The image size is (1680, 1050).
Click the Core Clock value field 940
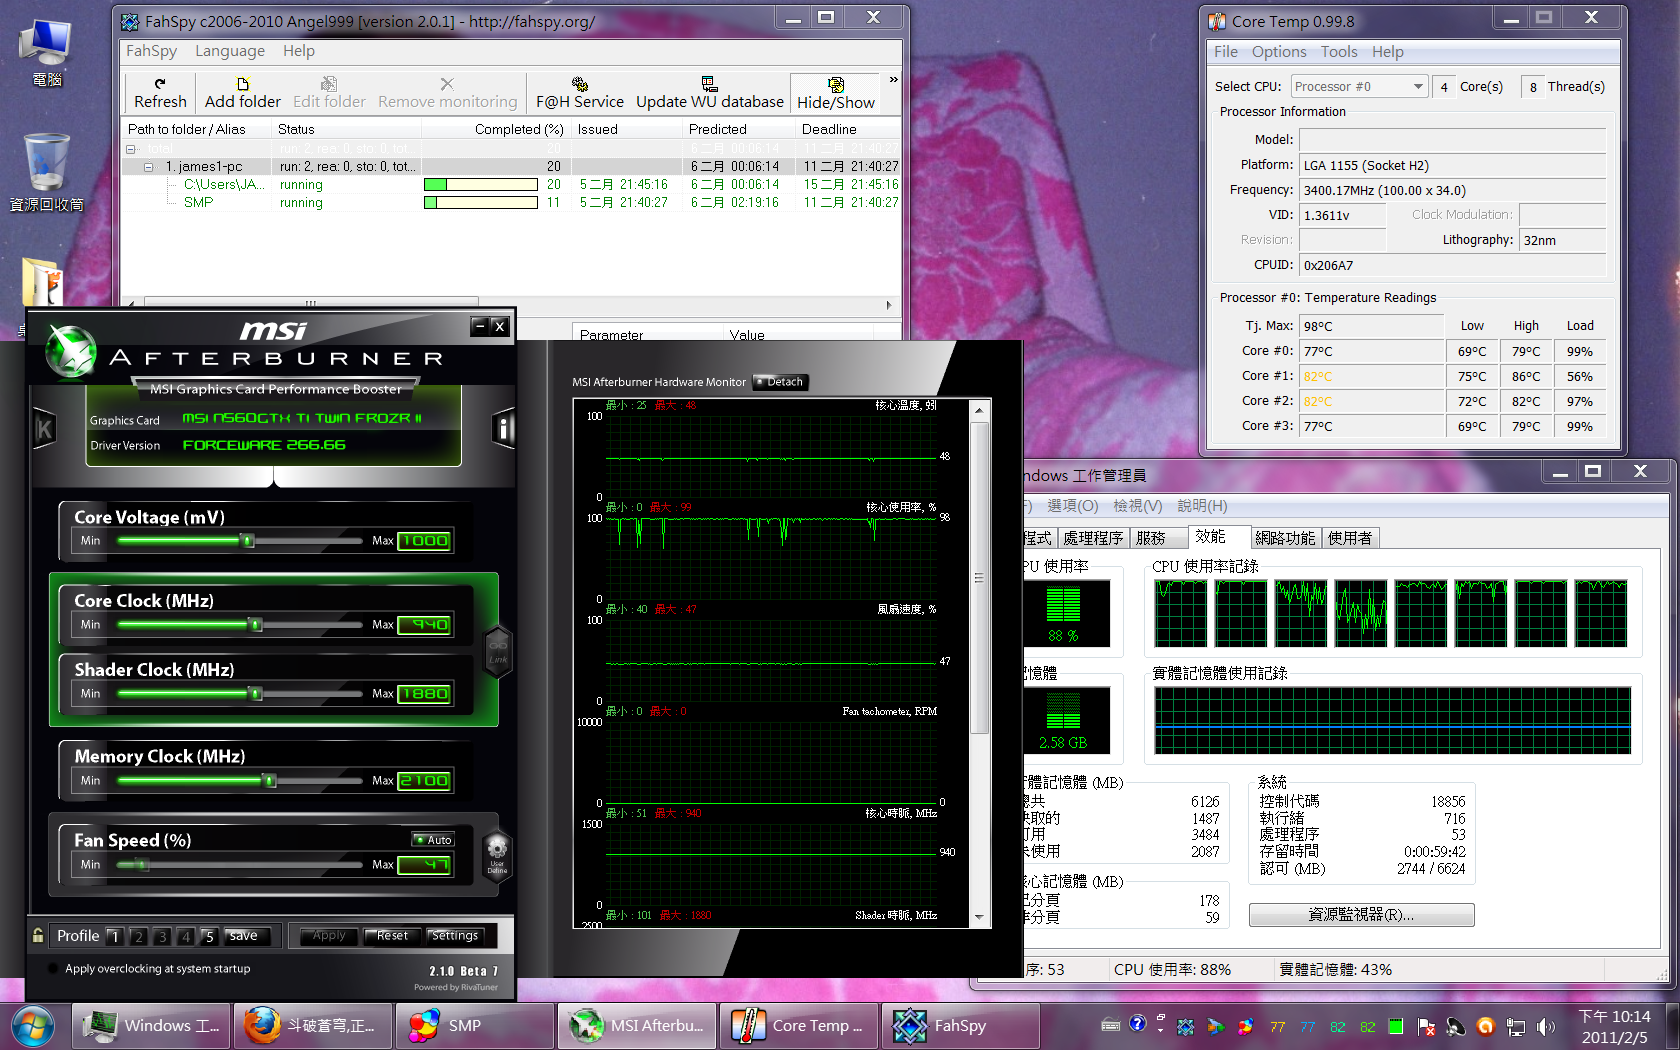(425, 625)
